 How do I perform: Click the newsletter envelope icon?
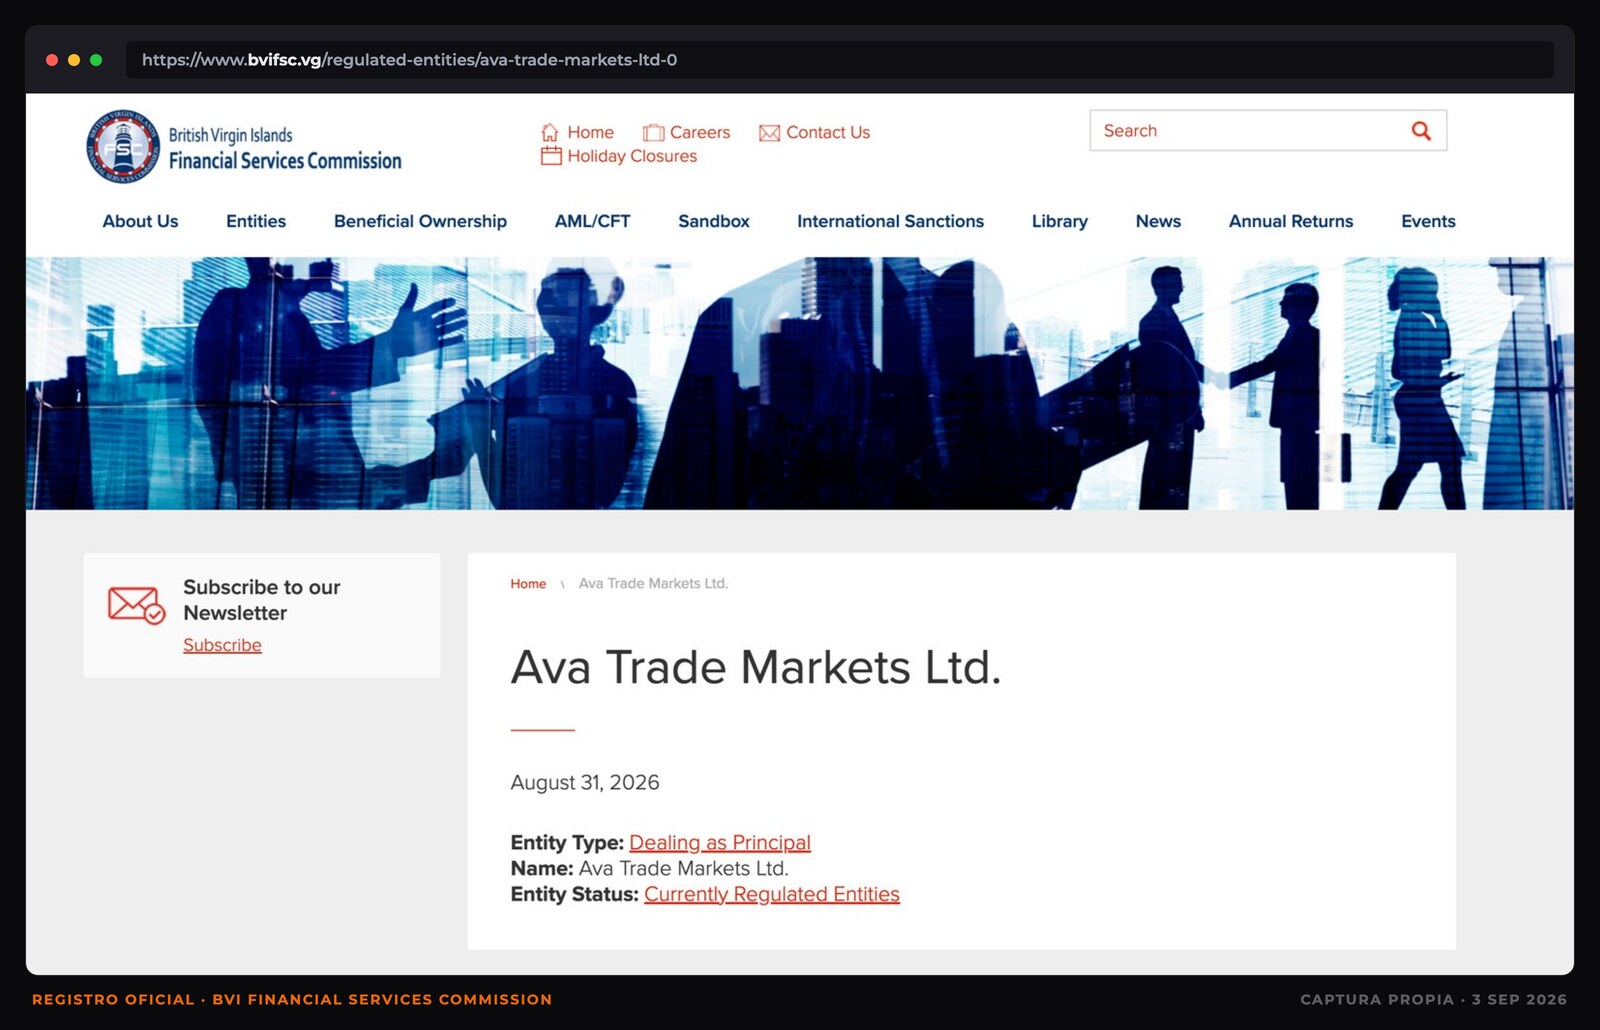click(136, 605)
